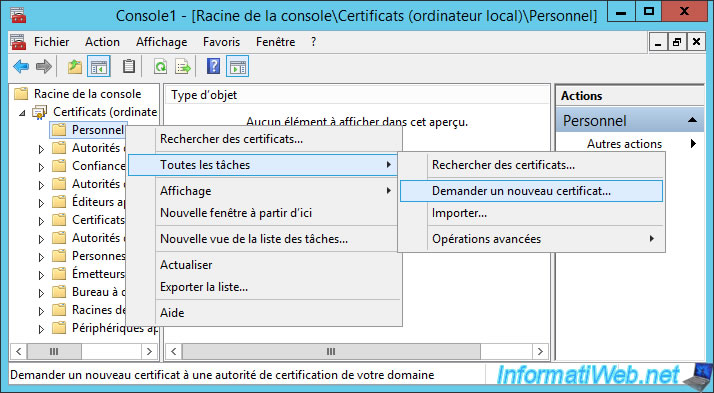Screen dimensions: 714x393
Task: Click the Racine de la console folder icon
Action: pos(21,94)
